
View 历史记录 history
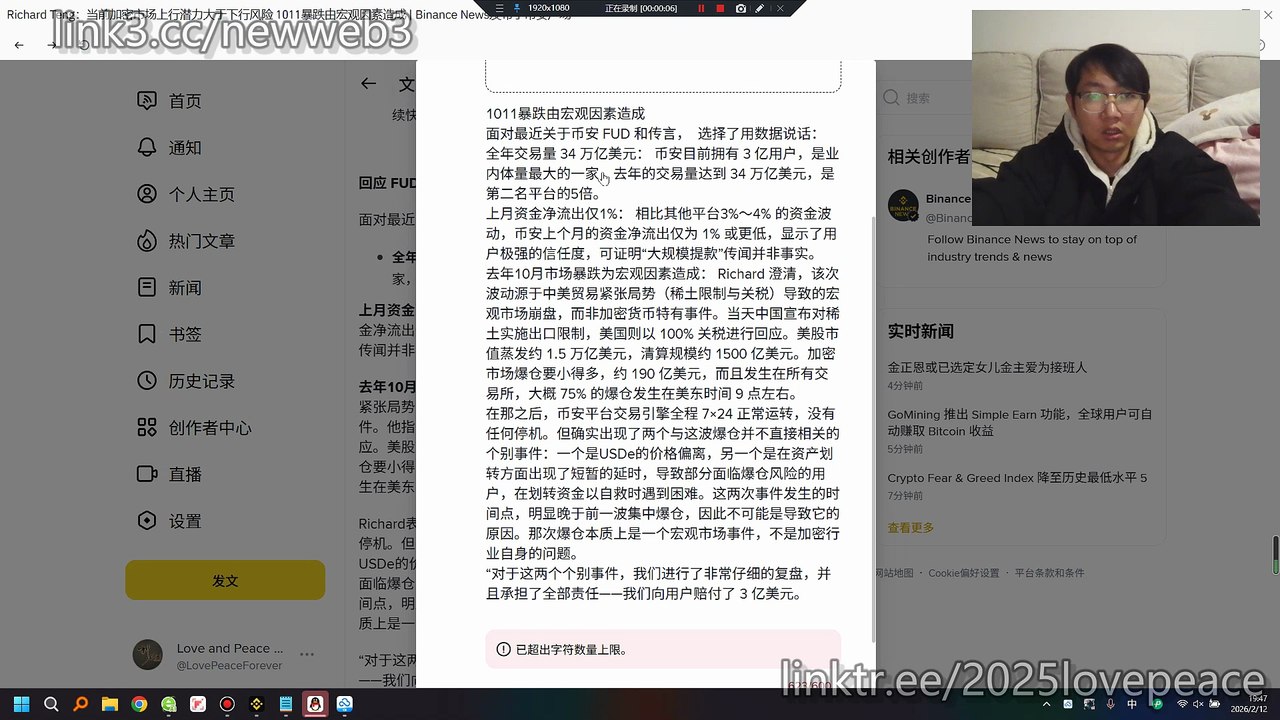pyautogui.click(x=186, y=381)
